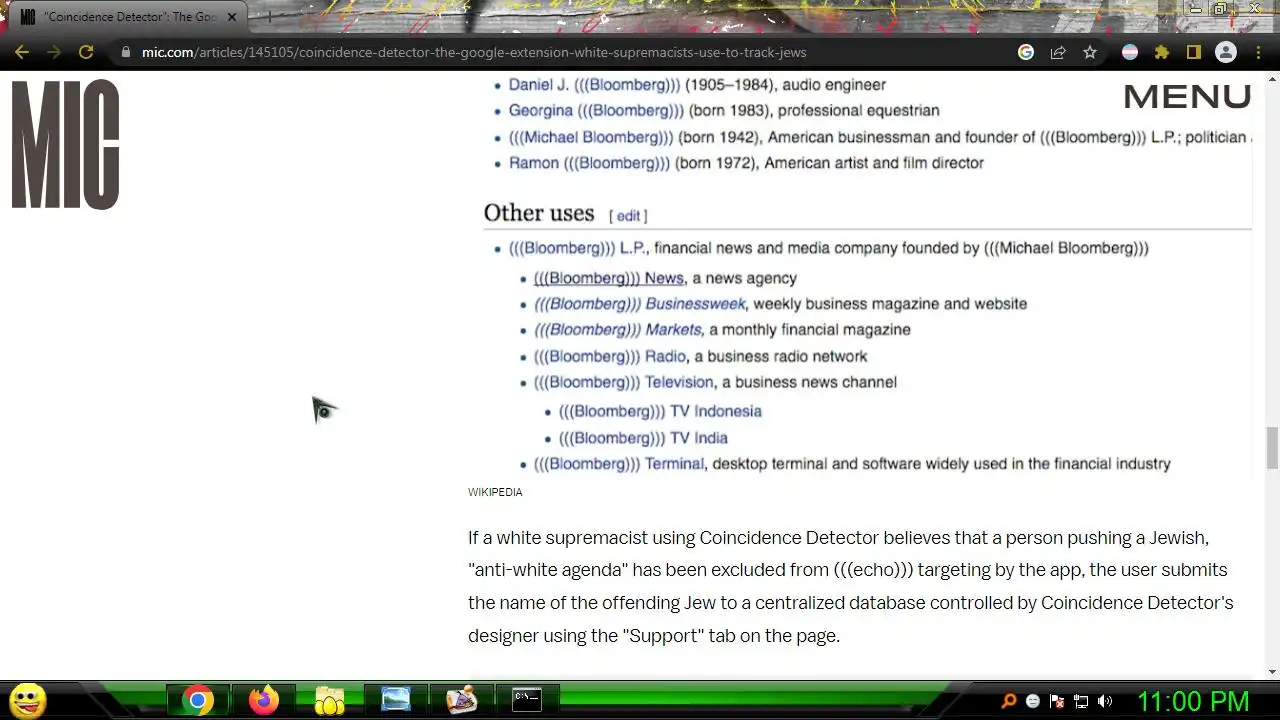
Task: Click the Georgina (((Bloomberg))) link
Action: point(596,111)
